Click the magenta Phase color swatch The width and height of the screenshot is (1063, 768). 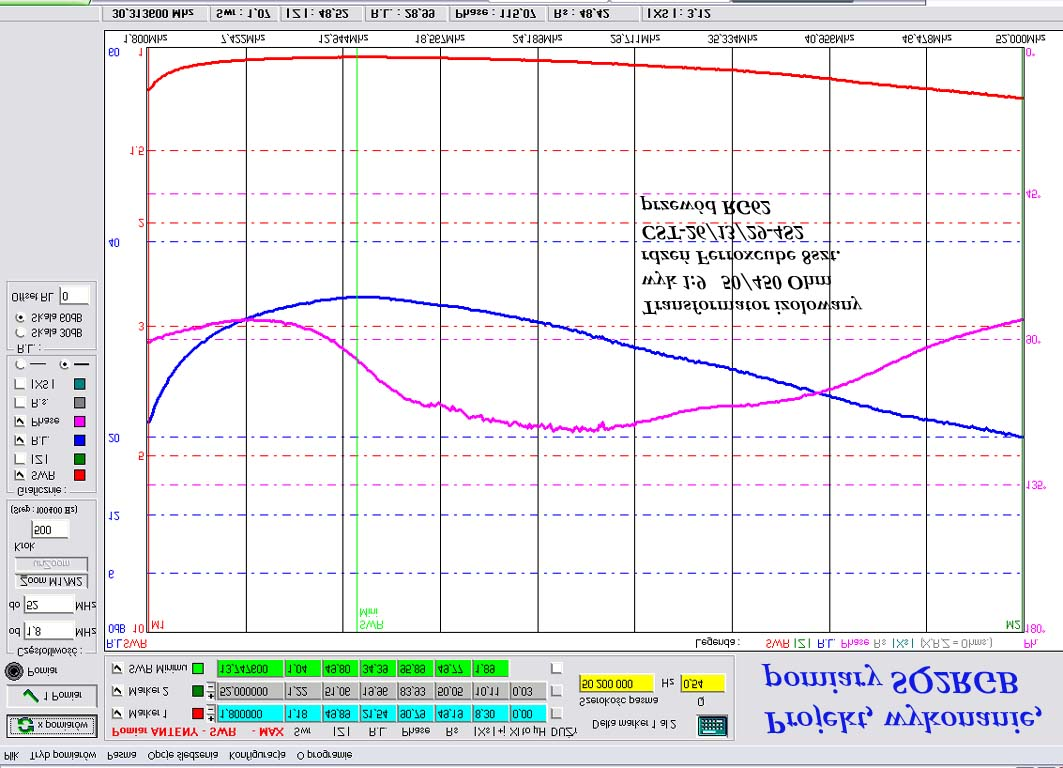click(x=79, y=422)
